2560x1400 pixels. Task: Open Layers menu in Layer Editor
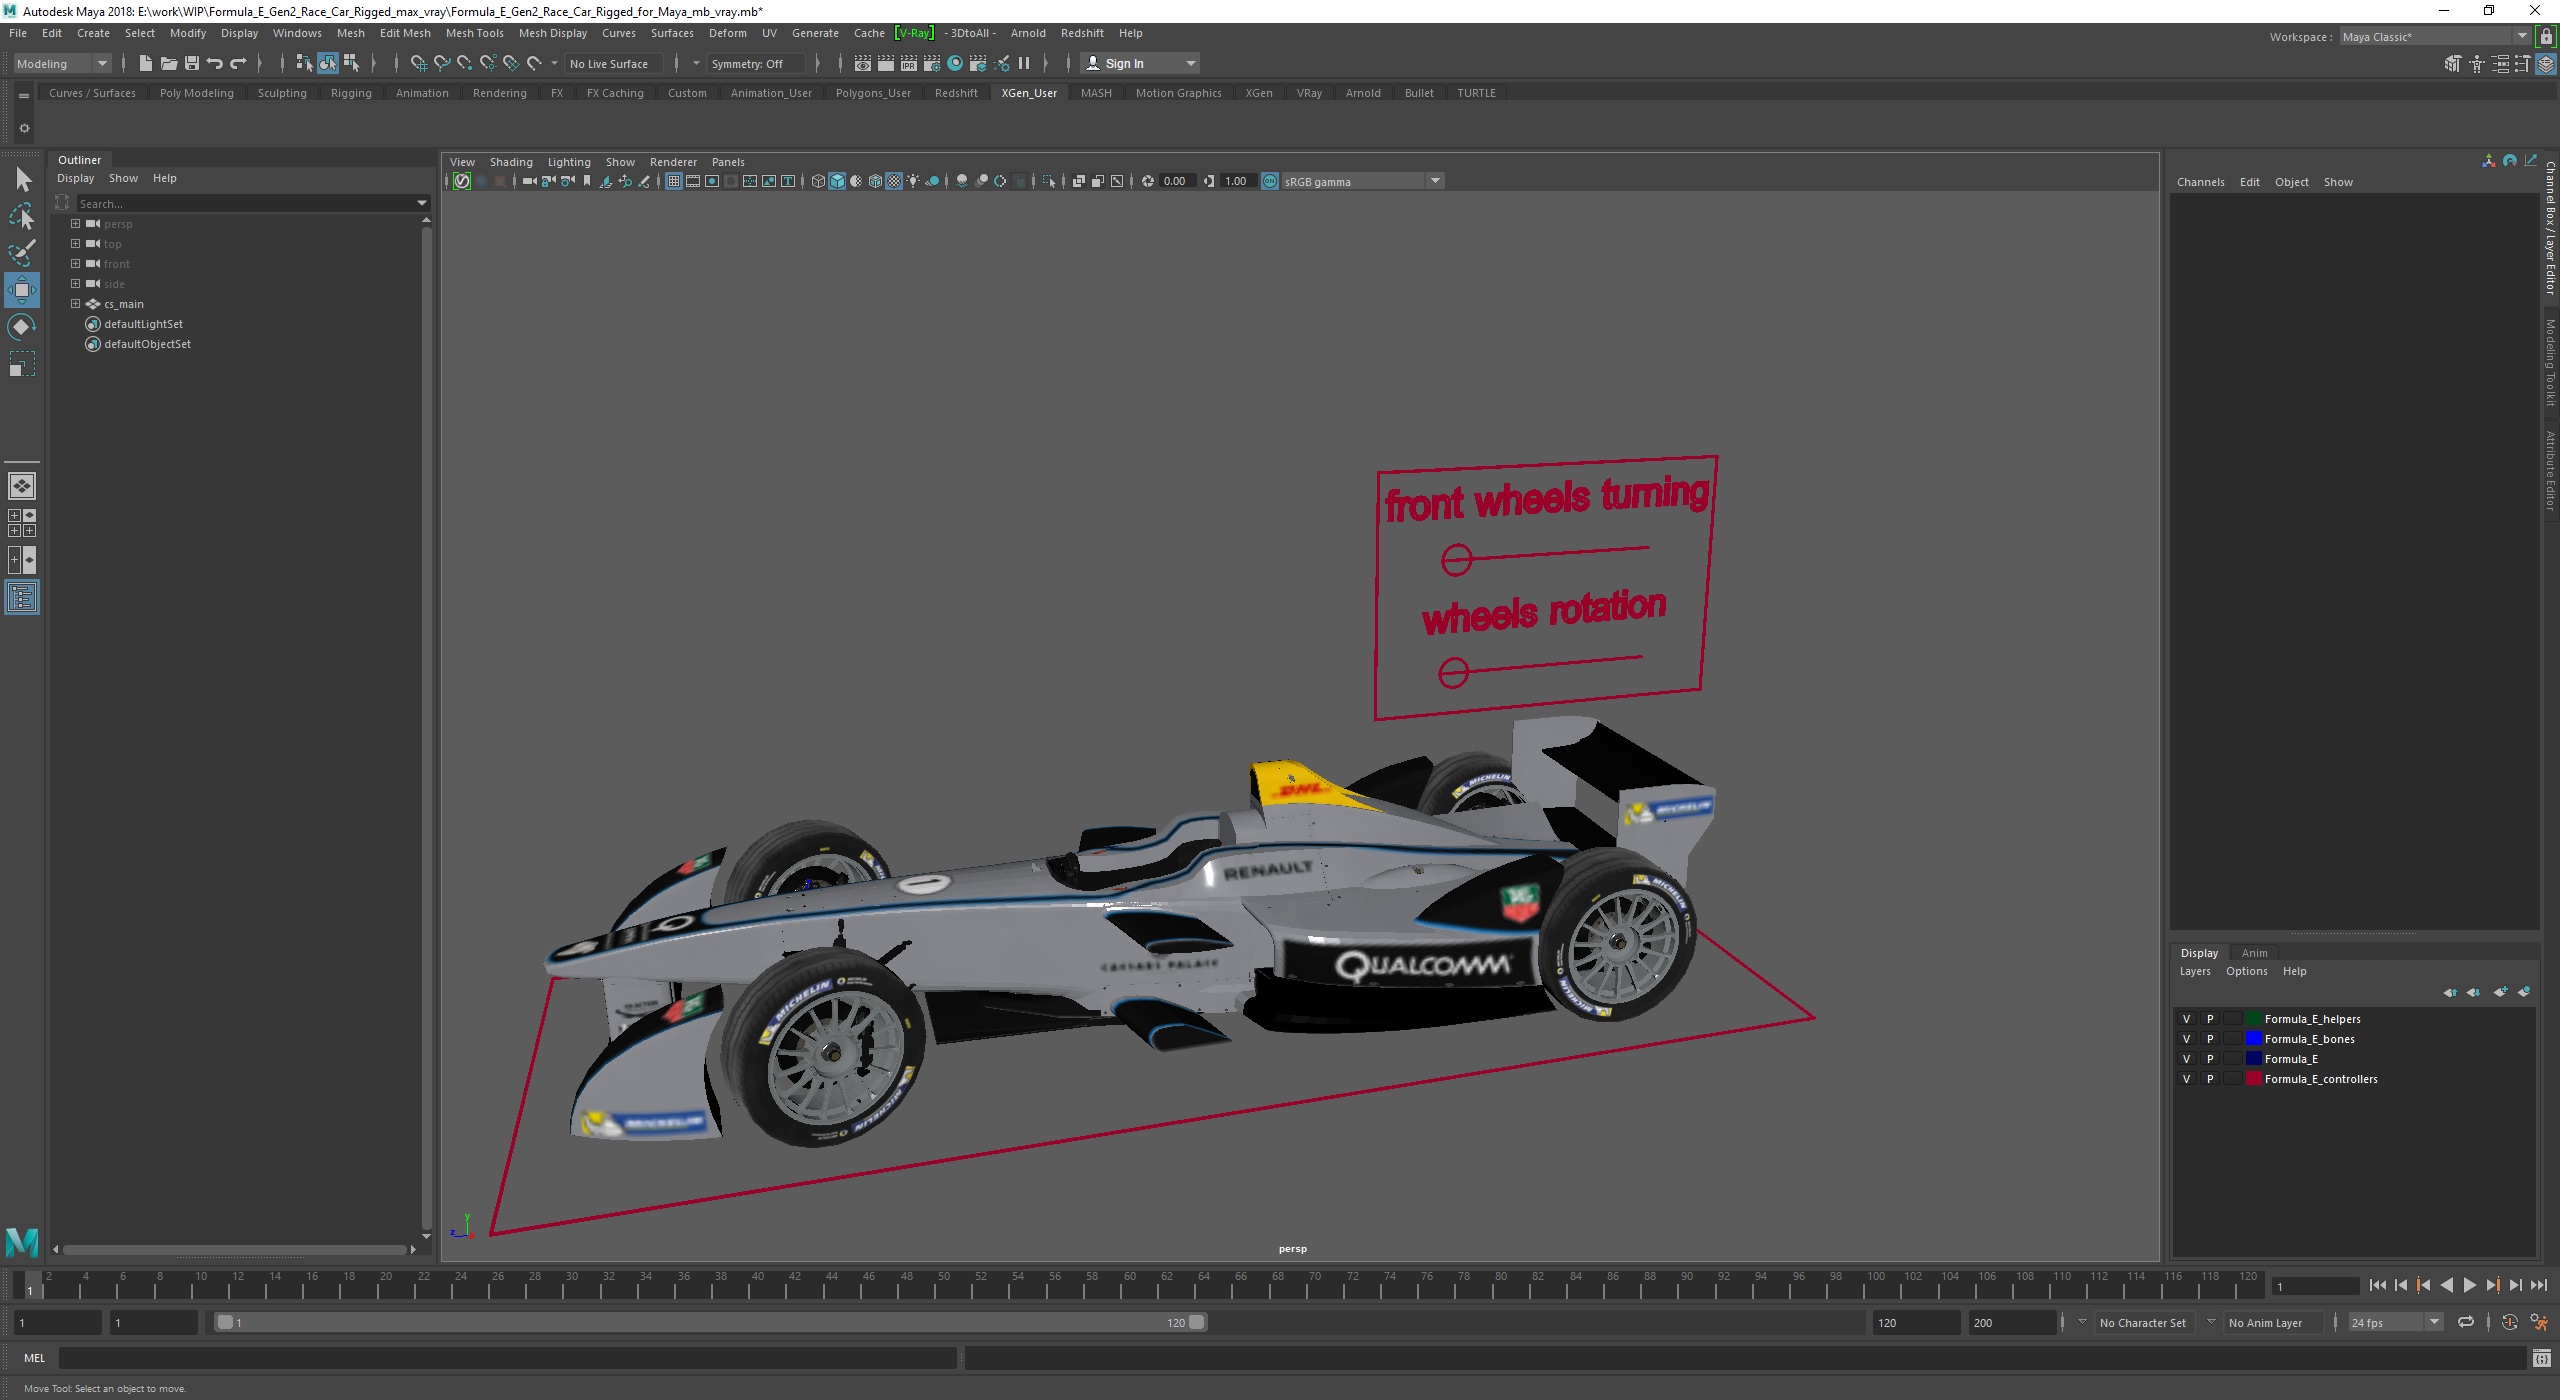pyautogui.click(x=2195, y=971)
